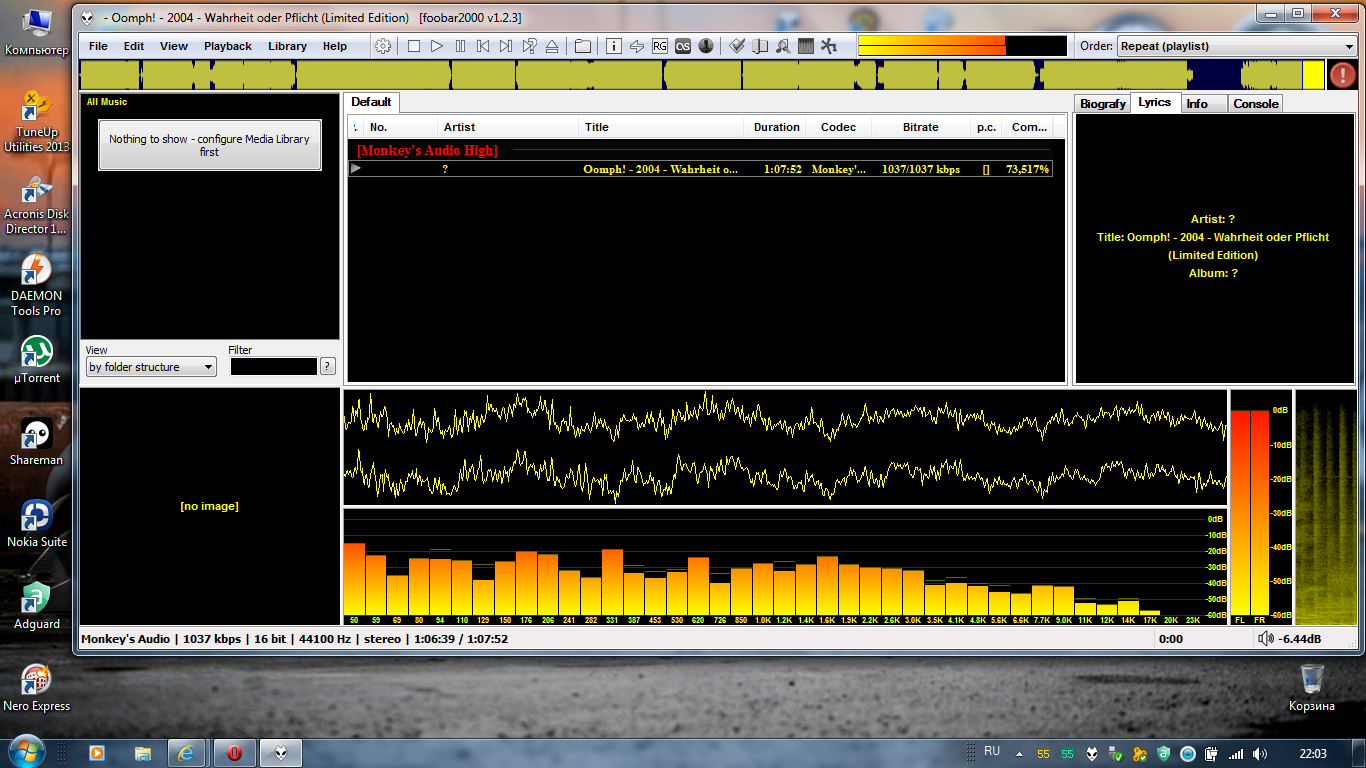Start playback with the Play button

[437, 46]
